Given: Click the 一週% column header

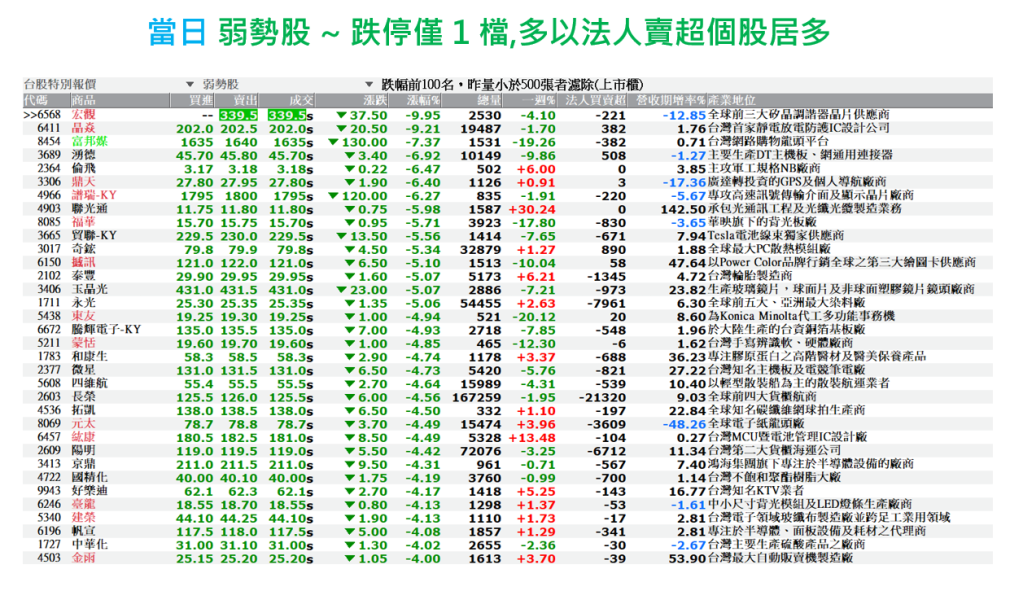Looking at the screenshot, I should 540,101.
